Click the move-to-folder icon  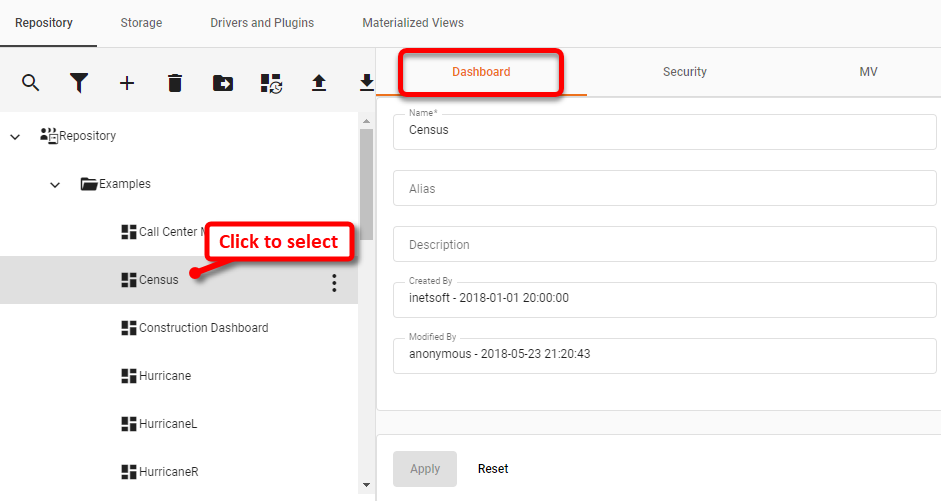pos(223,83)
